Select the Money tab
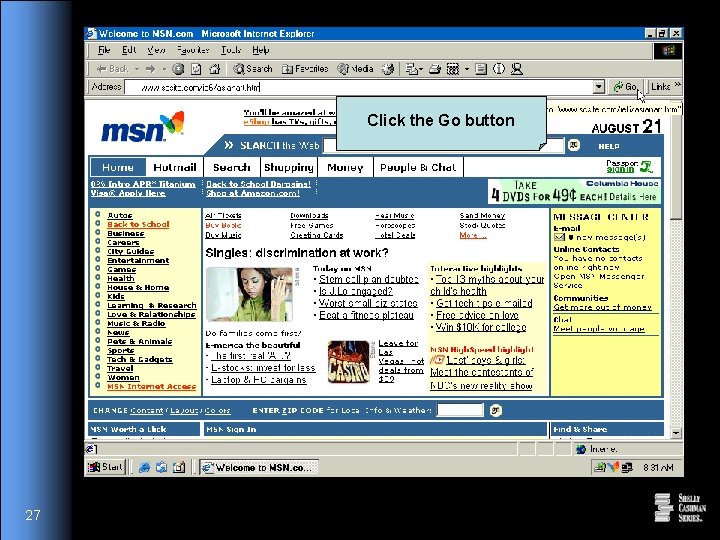This screenshot has height=540, width=720. (x=345, y=168)
